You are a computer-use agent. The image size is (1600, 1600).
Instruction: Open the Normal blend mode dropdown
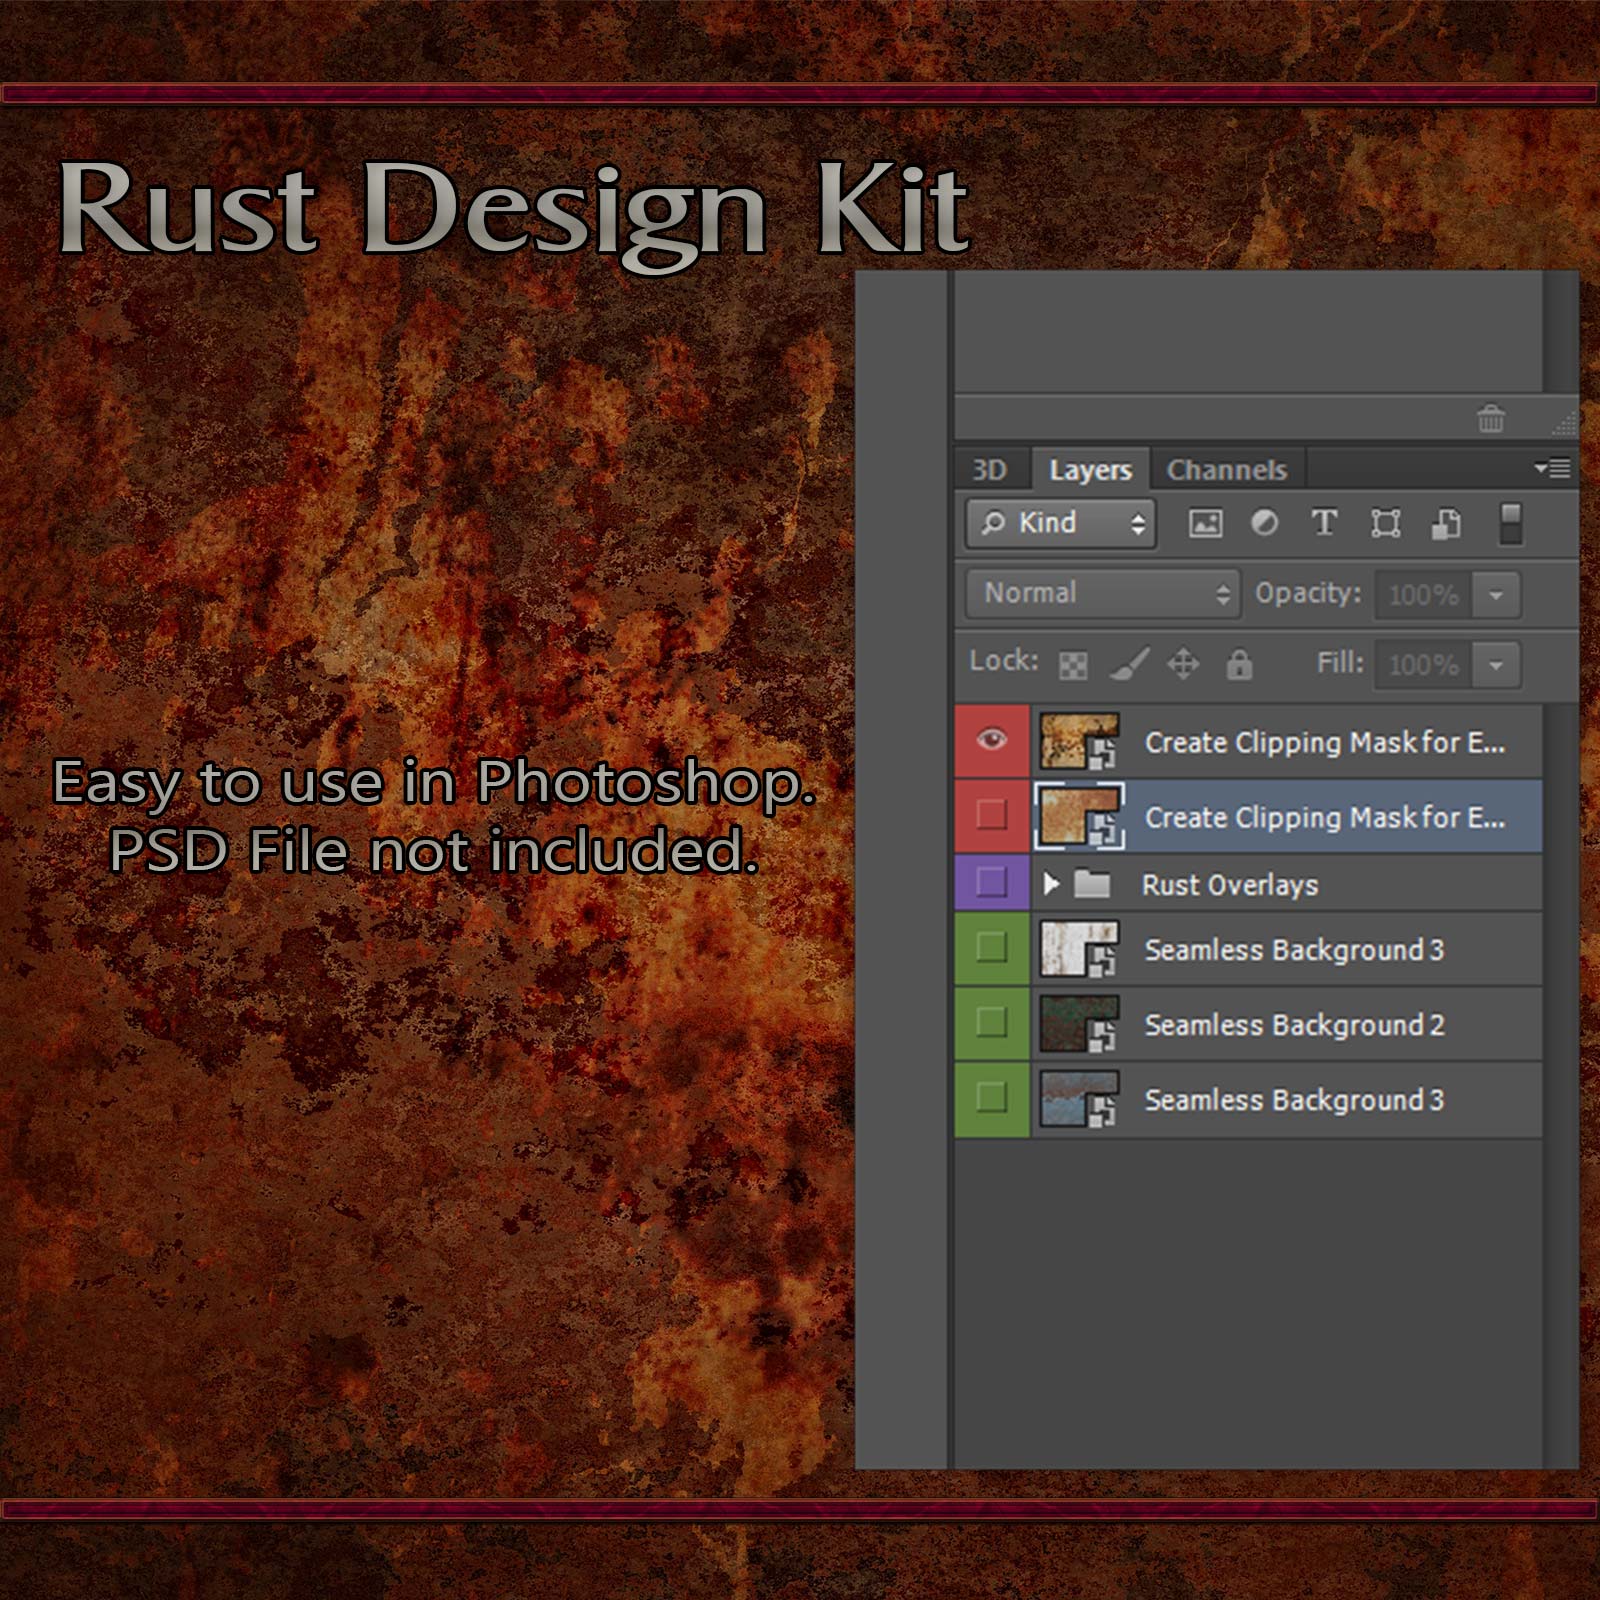point(1103,594)
